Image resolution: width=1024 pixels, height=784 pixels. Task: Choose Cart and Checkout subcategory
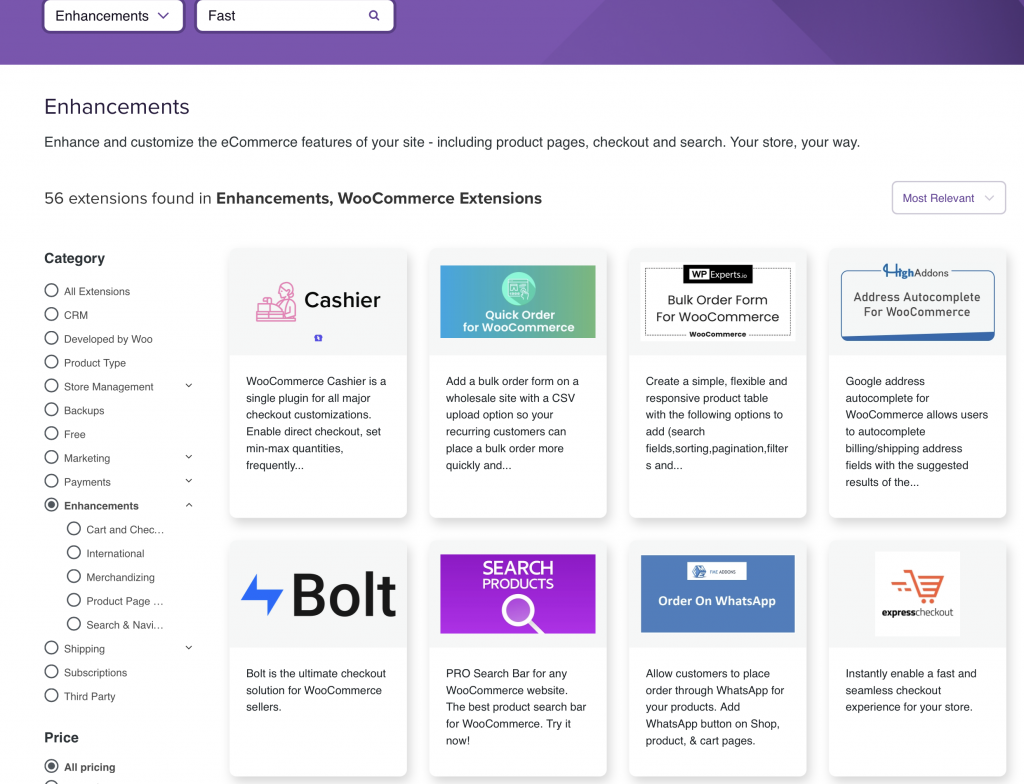(74, 529)
